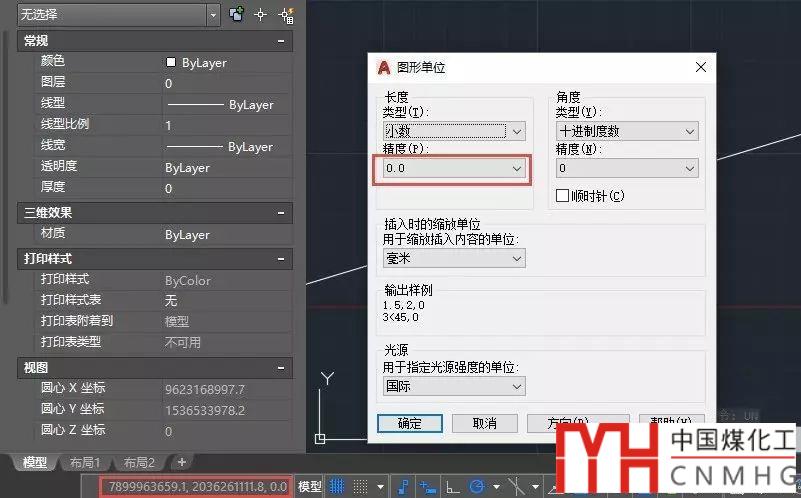Collapse the 常规 properties section
The width and height of the screenshot is (801, 498).
(282, 41)
